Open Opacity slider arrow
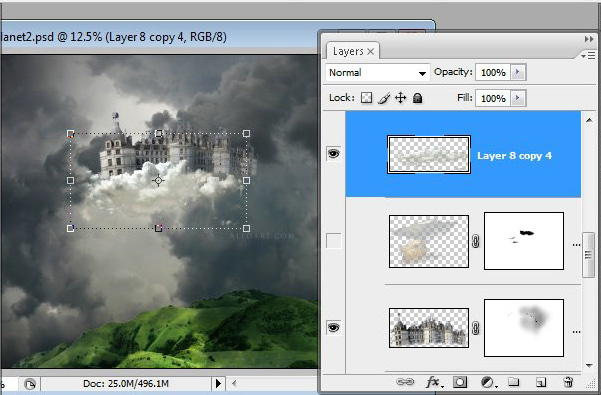Viewport: 601px width, 395px height. (x=518, y=72)
